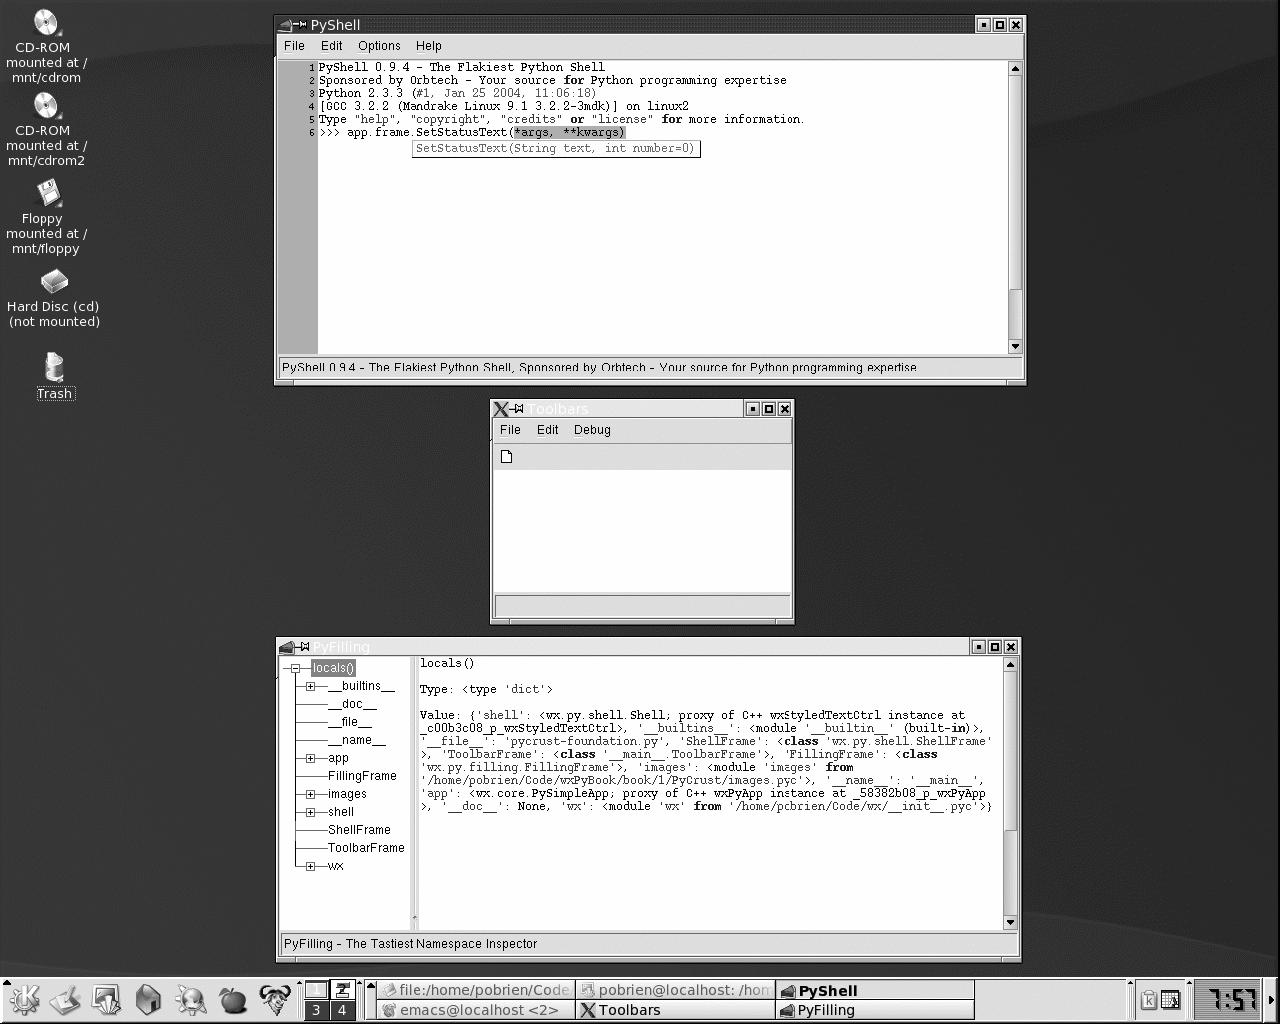Open the Edit menu in Toolbars window
This screenshot has width=1280, height=1024.
(x=547, y=430)
